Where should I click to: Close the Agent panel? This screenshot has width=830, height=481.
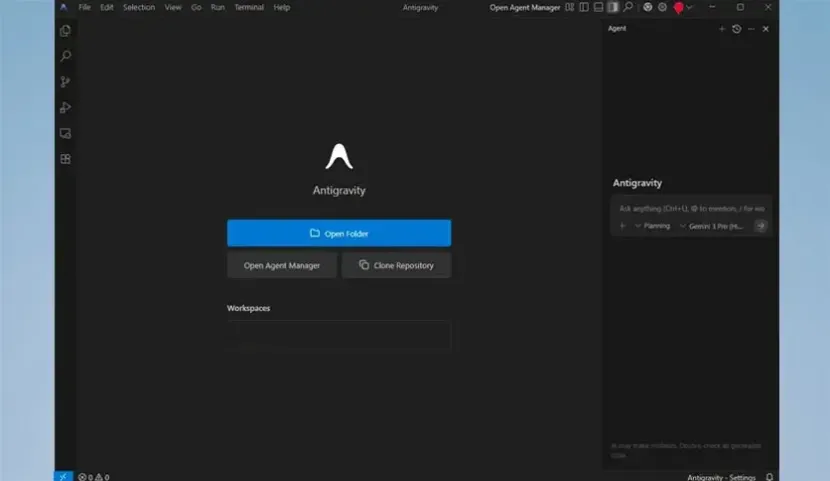click(x=765, y=29)
